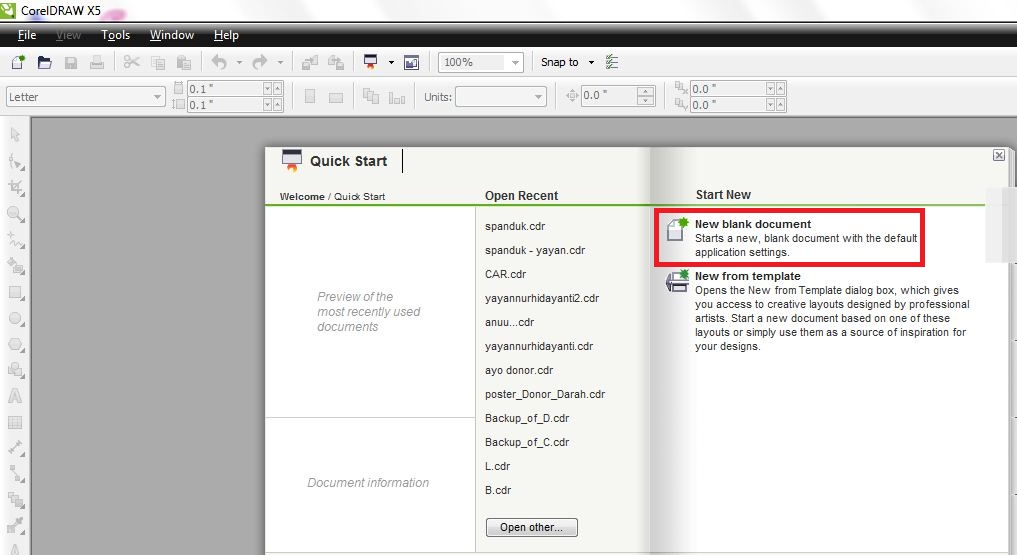Select the Shape tool in toolbox
The height and width of the screenshot is (555, 1017).
tap(16, 161)
